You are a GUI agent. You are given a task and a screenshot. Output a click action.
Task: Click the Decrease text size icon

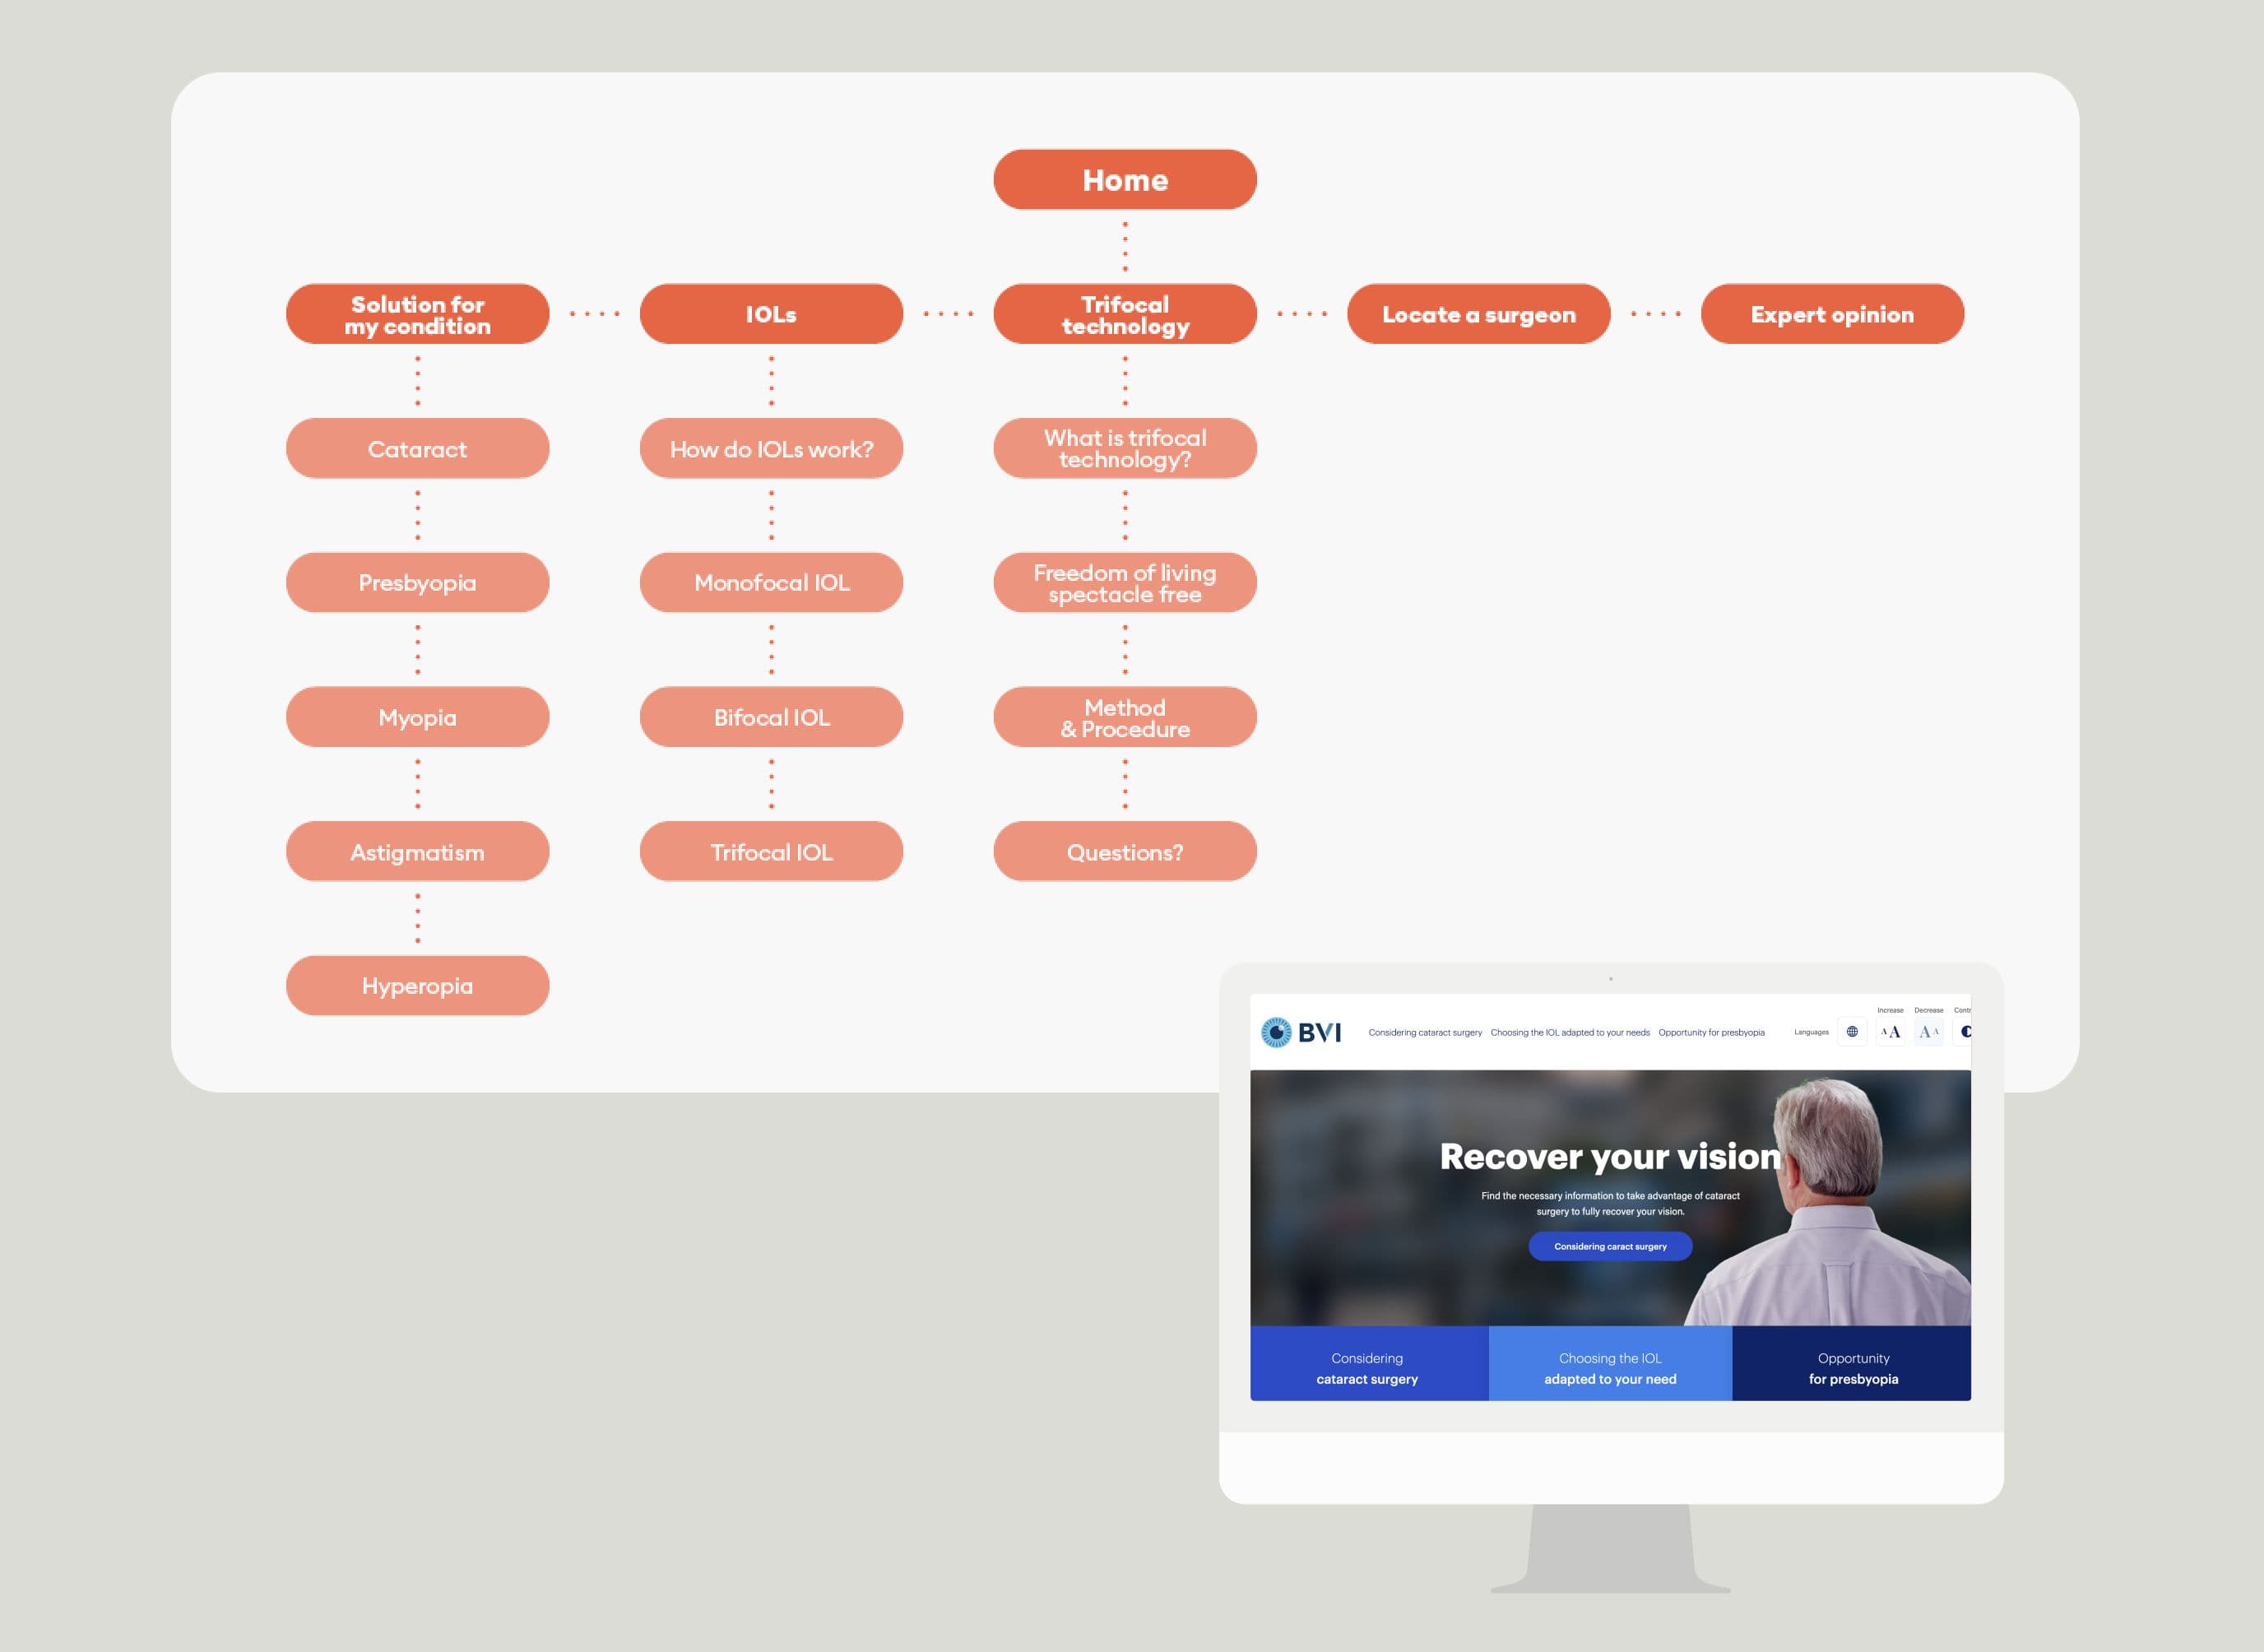click(x=1929, y=1032)
